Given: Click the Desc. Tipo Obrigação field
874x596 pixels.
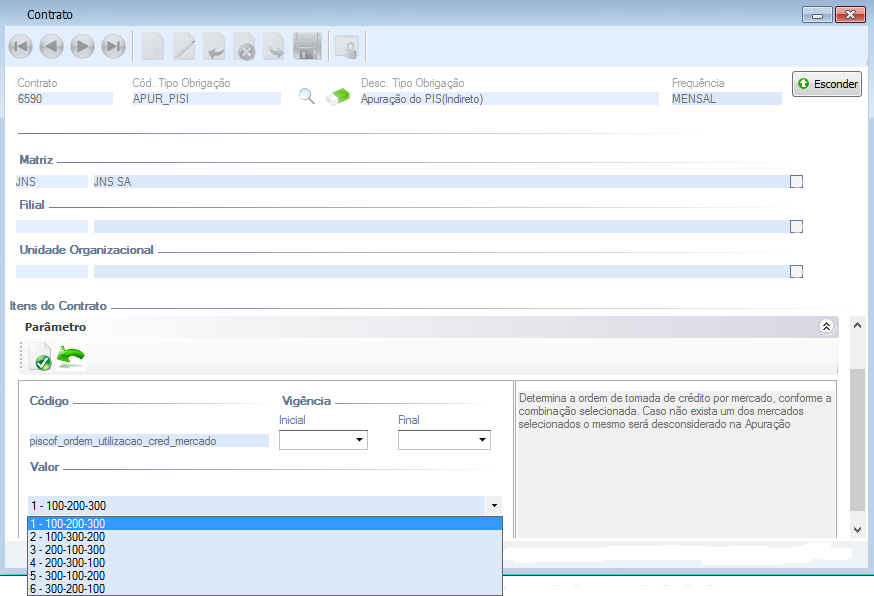Looking at the screenshot, I should [509, 99].
